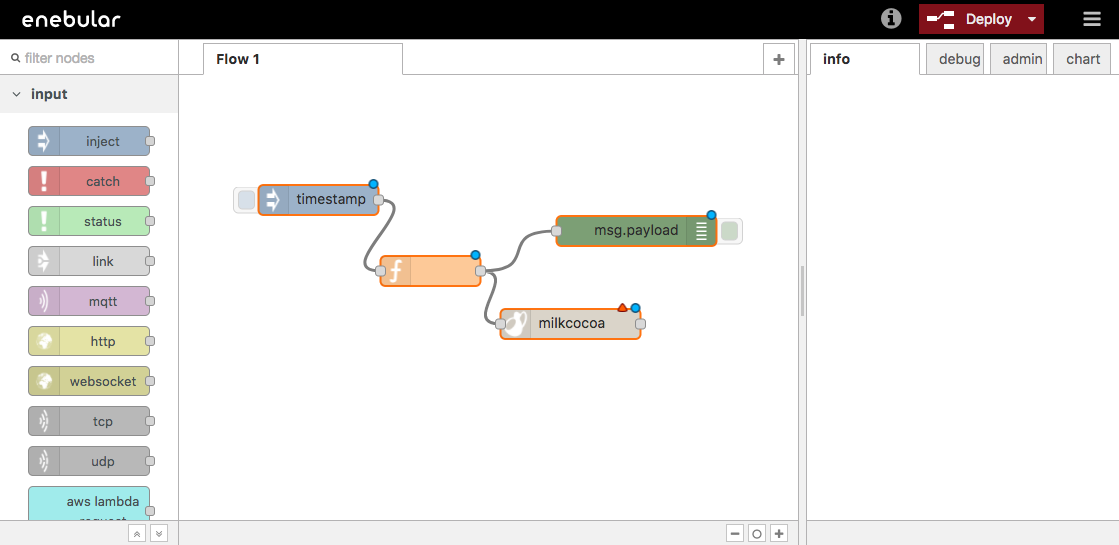The width and height of the screenshot is (1119, 545).
Task: Pick the mqtt node from palette
Action: coord(89,301)
